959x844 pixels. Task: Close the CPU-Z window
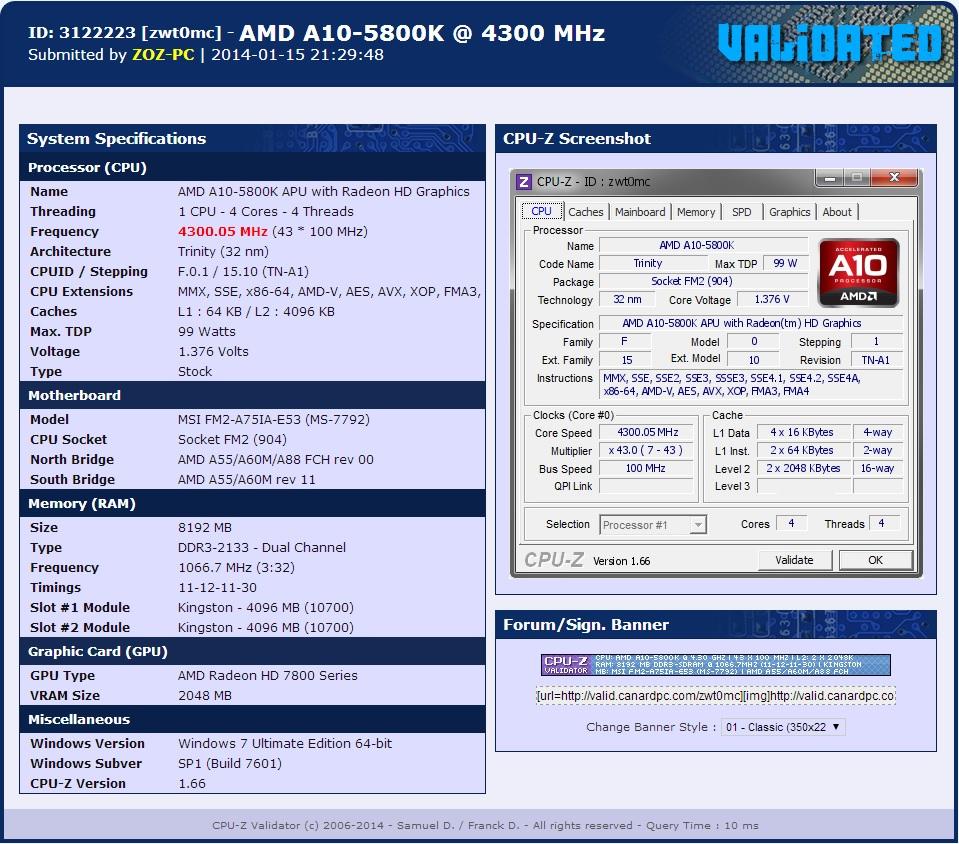tap(895, 178)
